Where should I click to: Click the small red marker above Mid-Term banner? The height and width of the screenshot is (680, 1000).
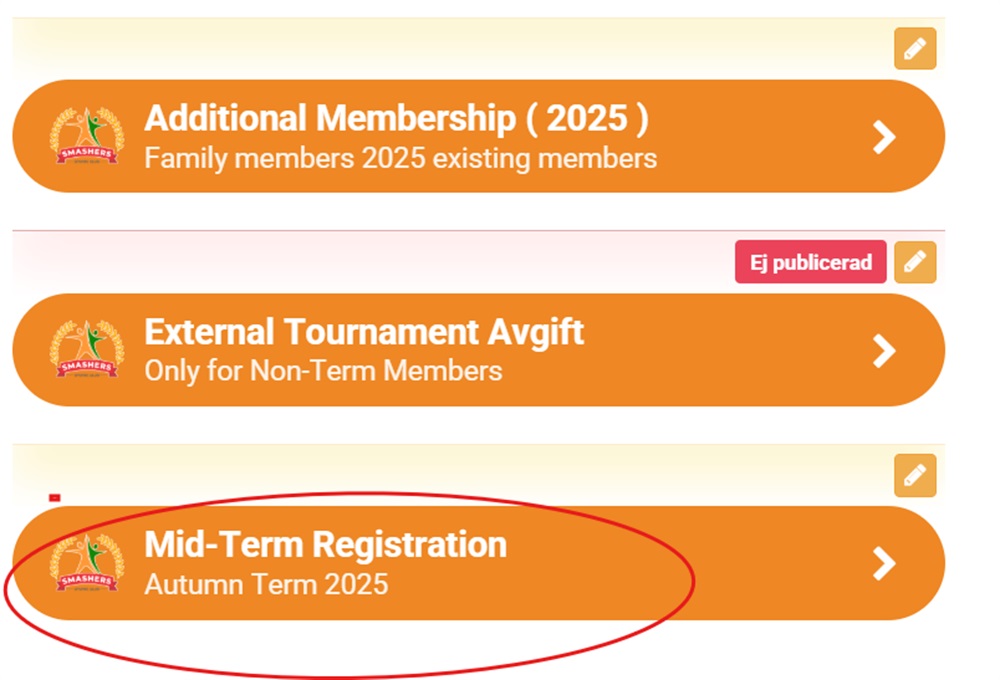click(x=55, y=497)
